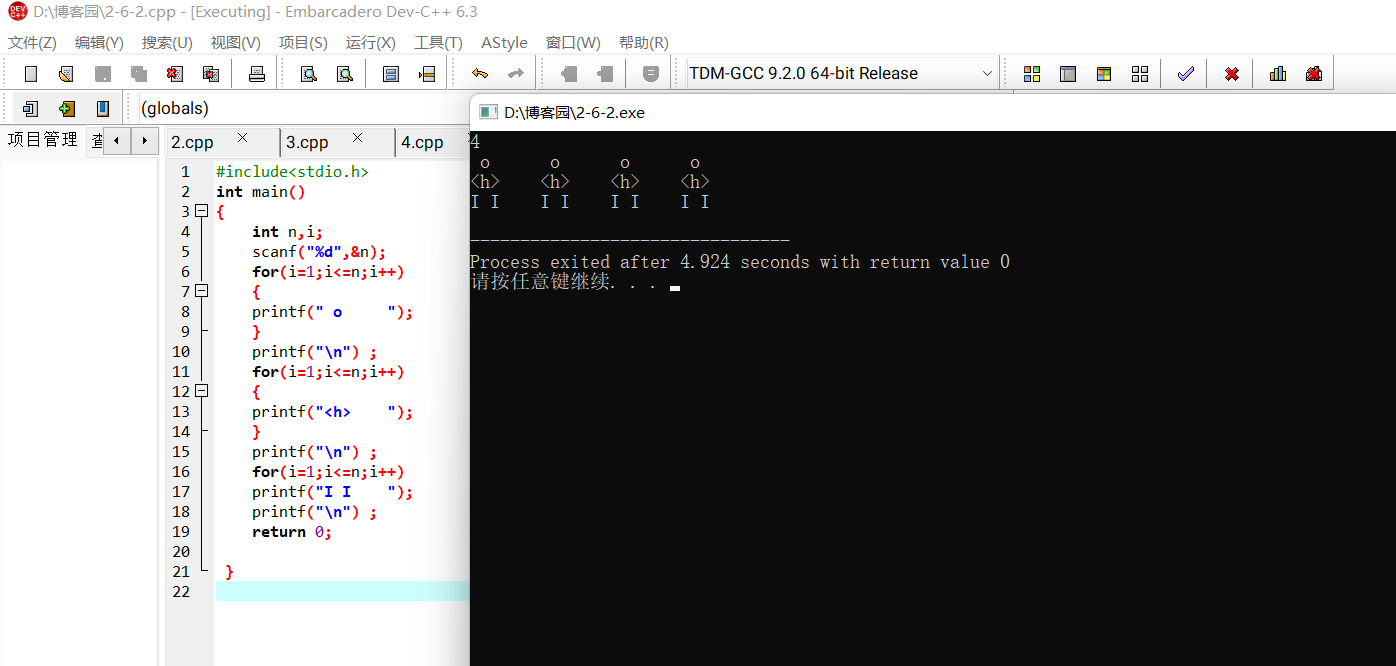Click the Replace magnifier toolbar icon
Screen dimensions: 1396x666
(345, 74)
